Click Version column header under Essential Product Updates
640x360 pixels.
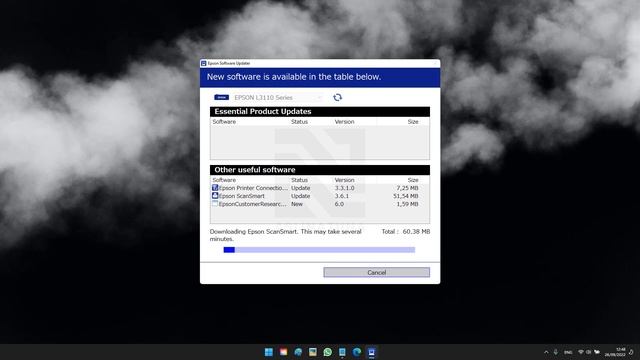344,122
